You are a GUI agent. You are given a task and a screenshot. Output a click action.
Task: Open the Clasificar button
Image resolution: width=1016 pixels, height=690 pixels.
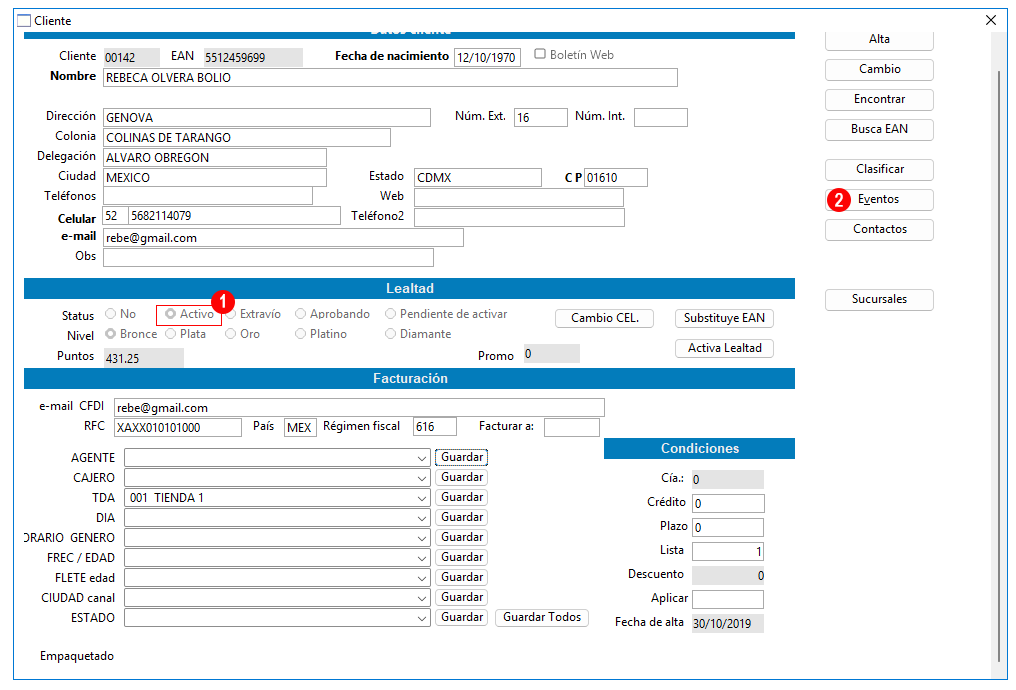click(879, 169)
